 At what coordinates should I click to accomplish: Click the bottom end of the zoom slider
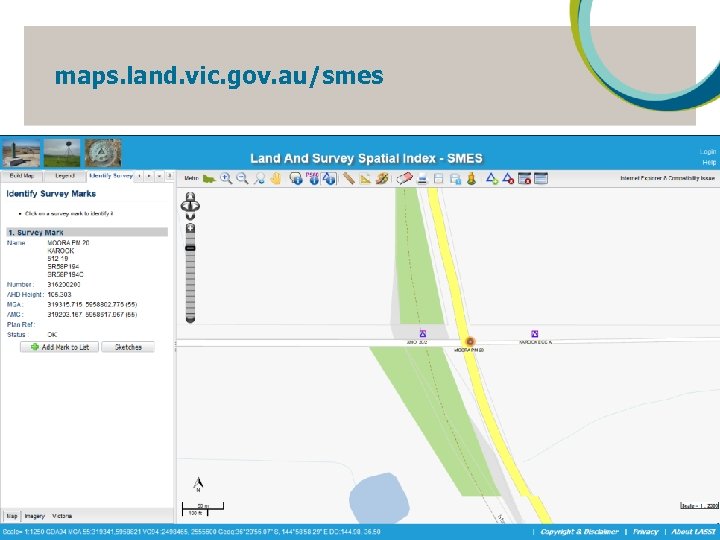190,319
